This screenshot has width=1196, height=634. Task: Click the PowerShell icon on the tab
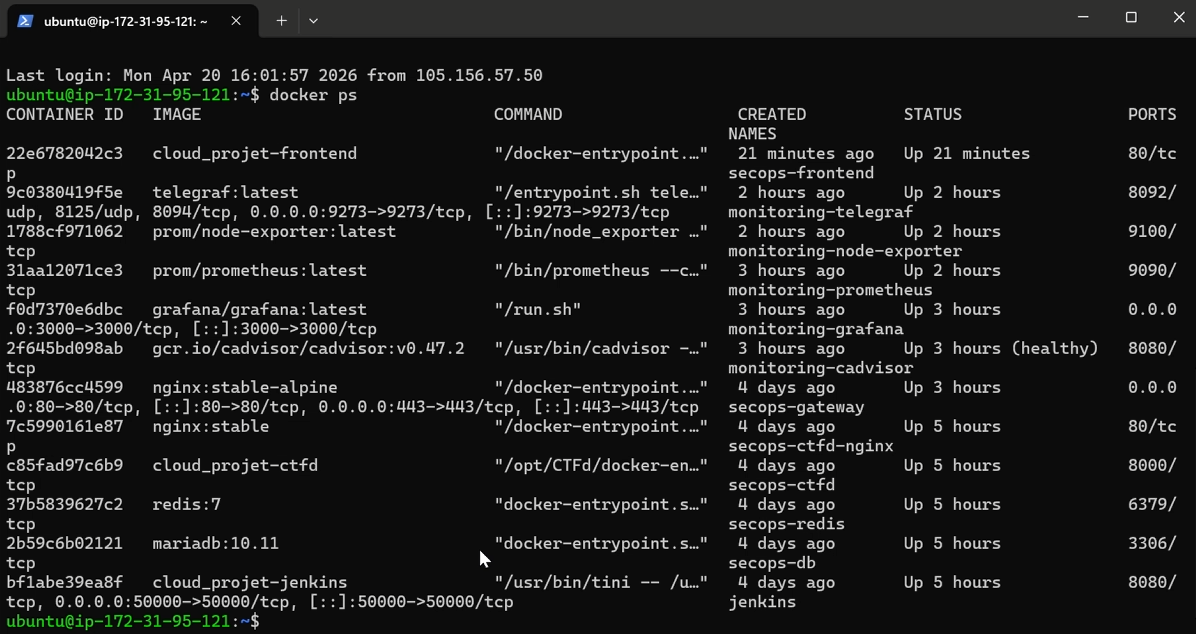pos(25,21)
